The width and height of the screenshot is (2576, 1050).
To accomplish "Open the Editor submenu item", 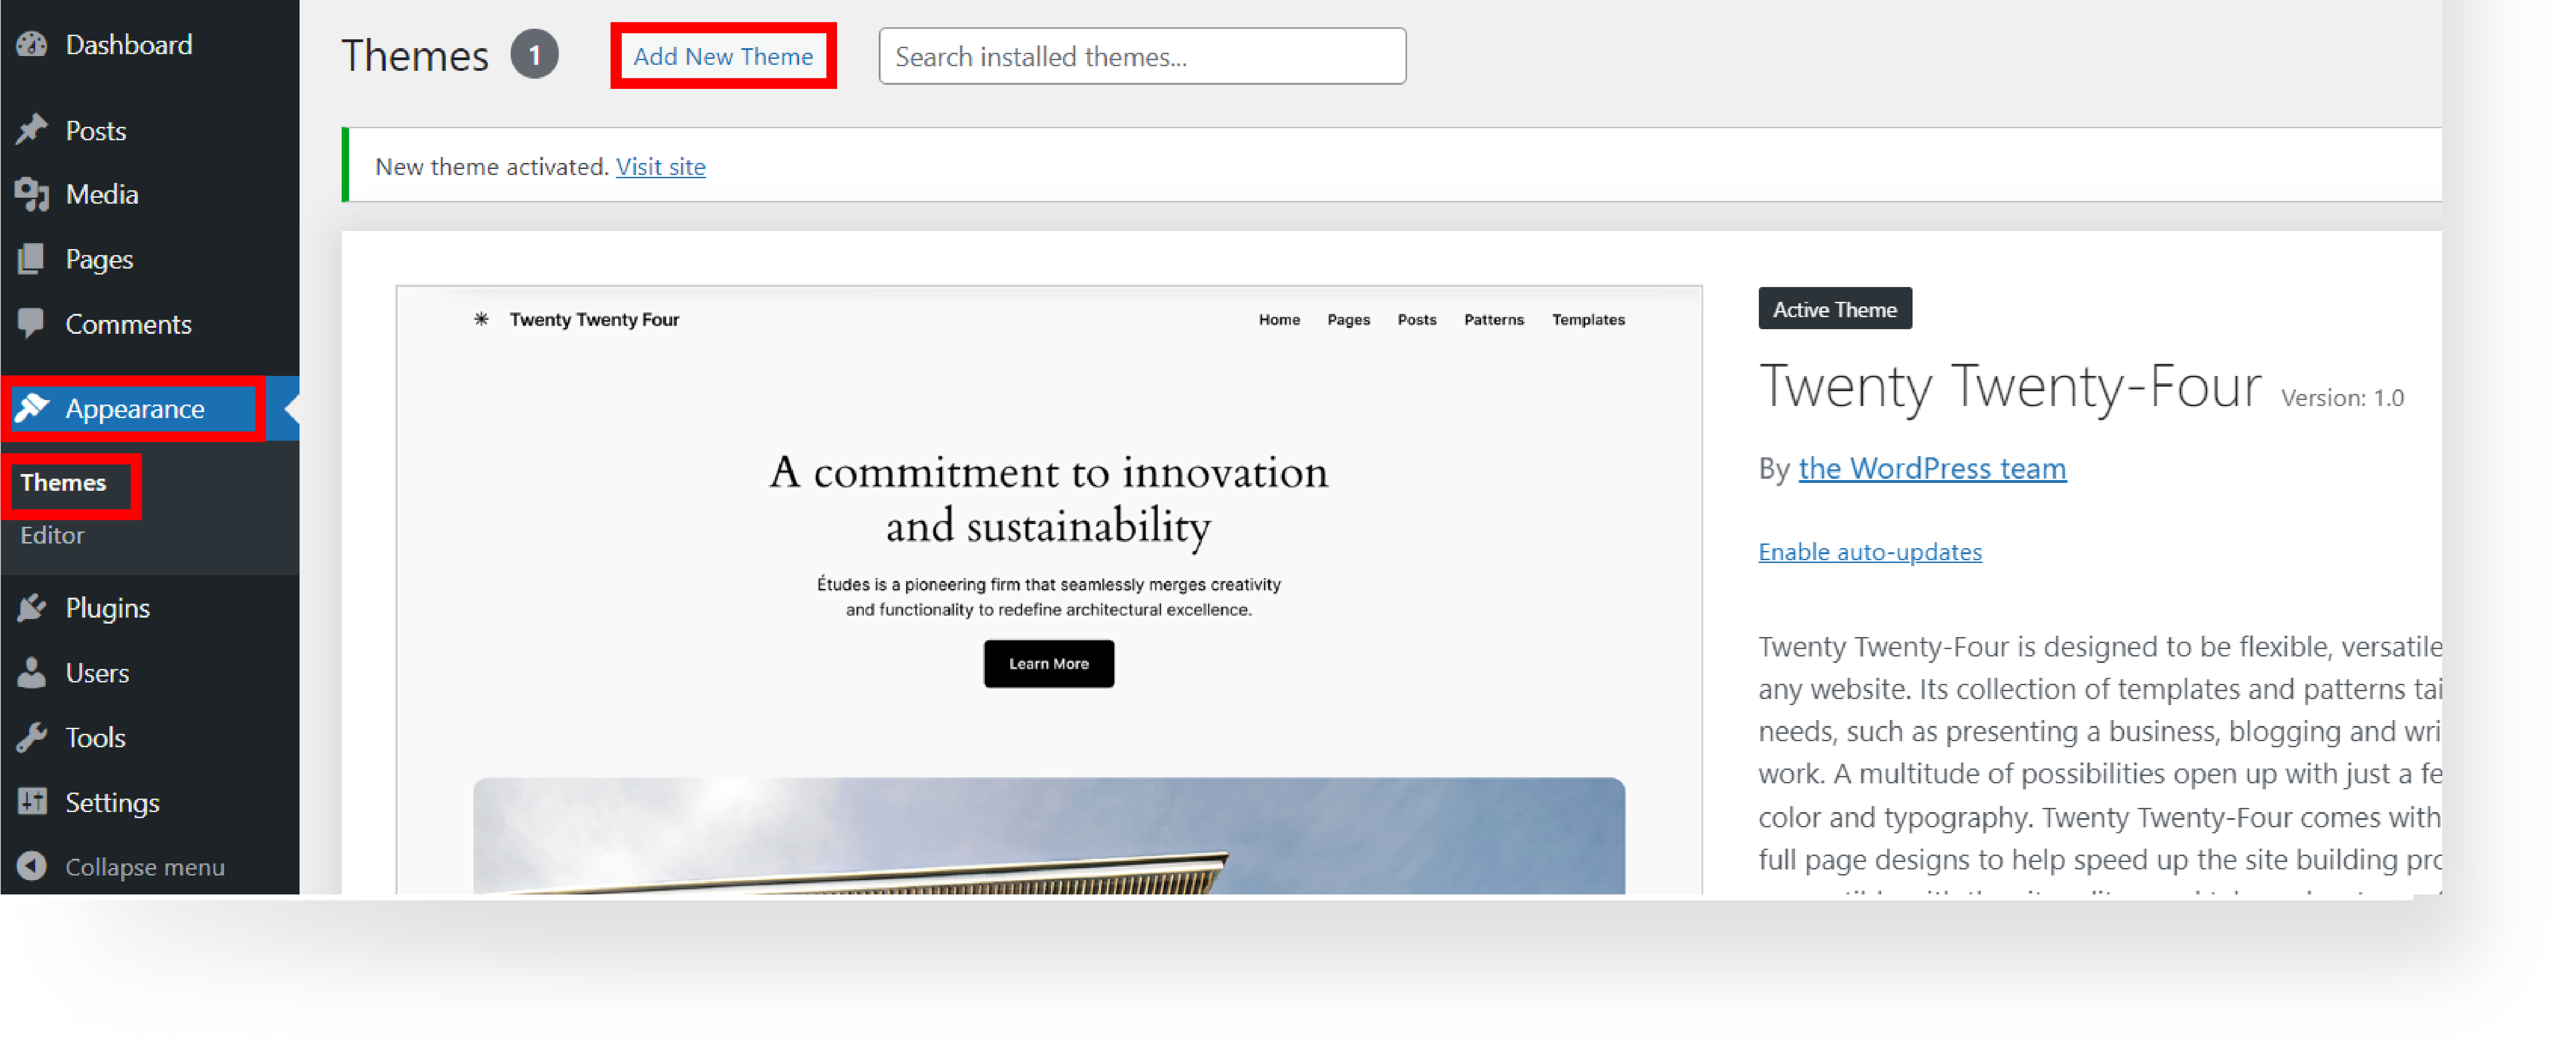I will click(x=52, y=536).
